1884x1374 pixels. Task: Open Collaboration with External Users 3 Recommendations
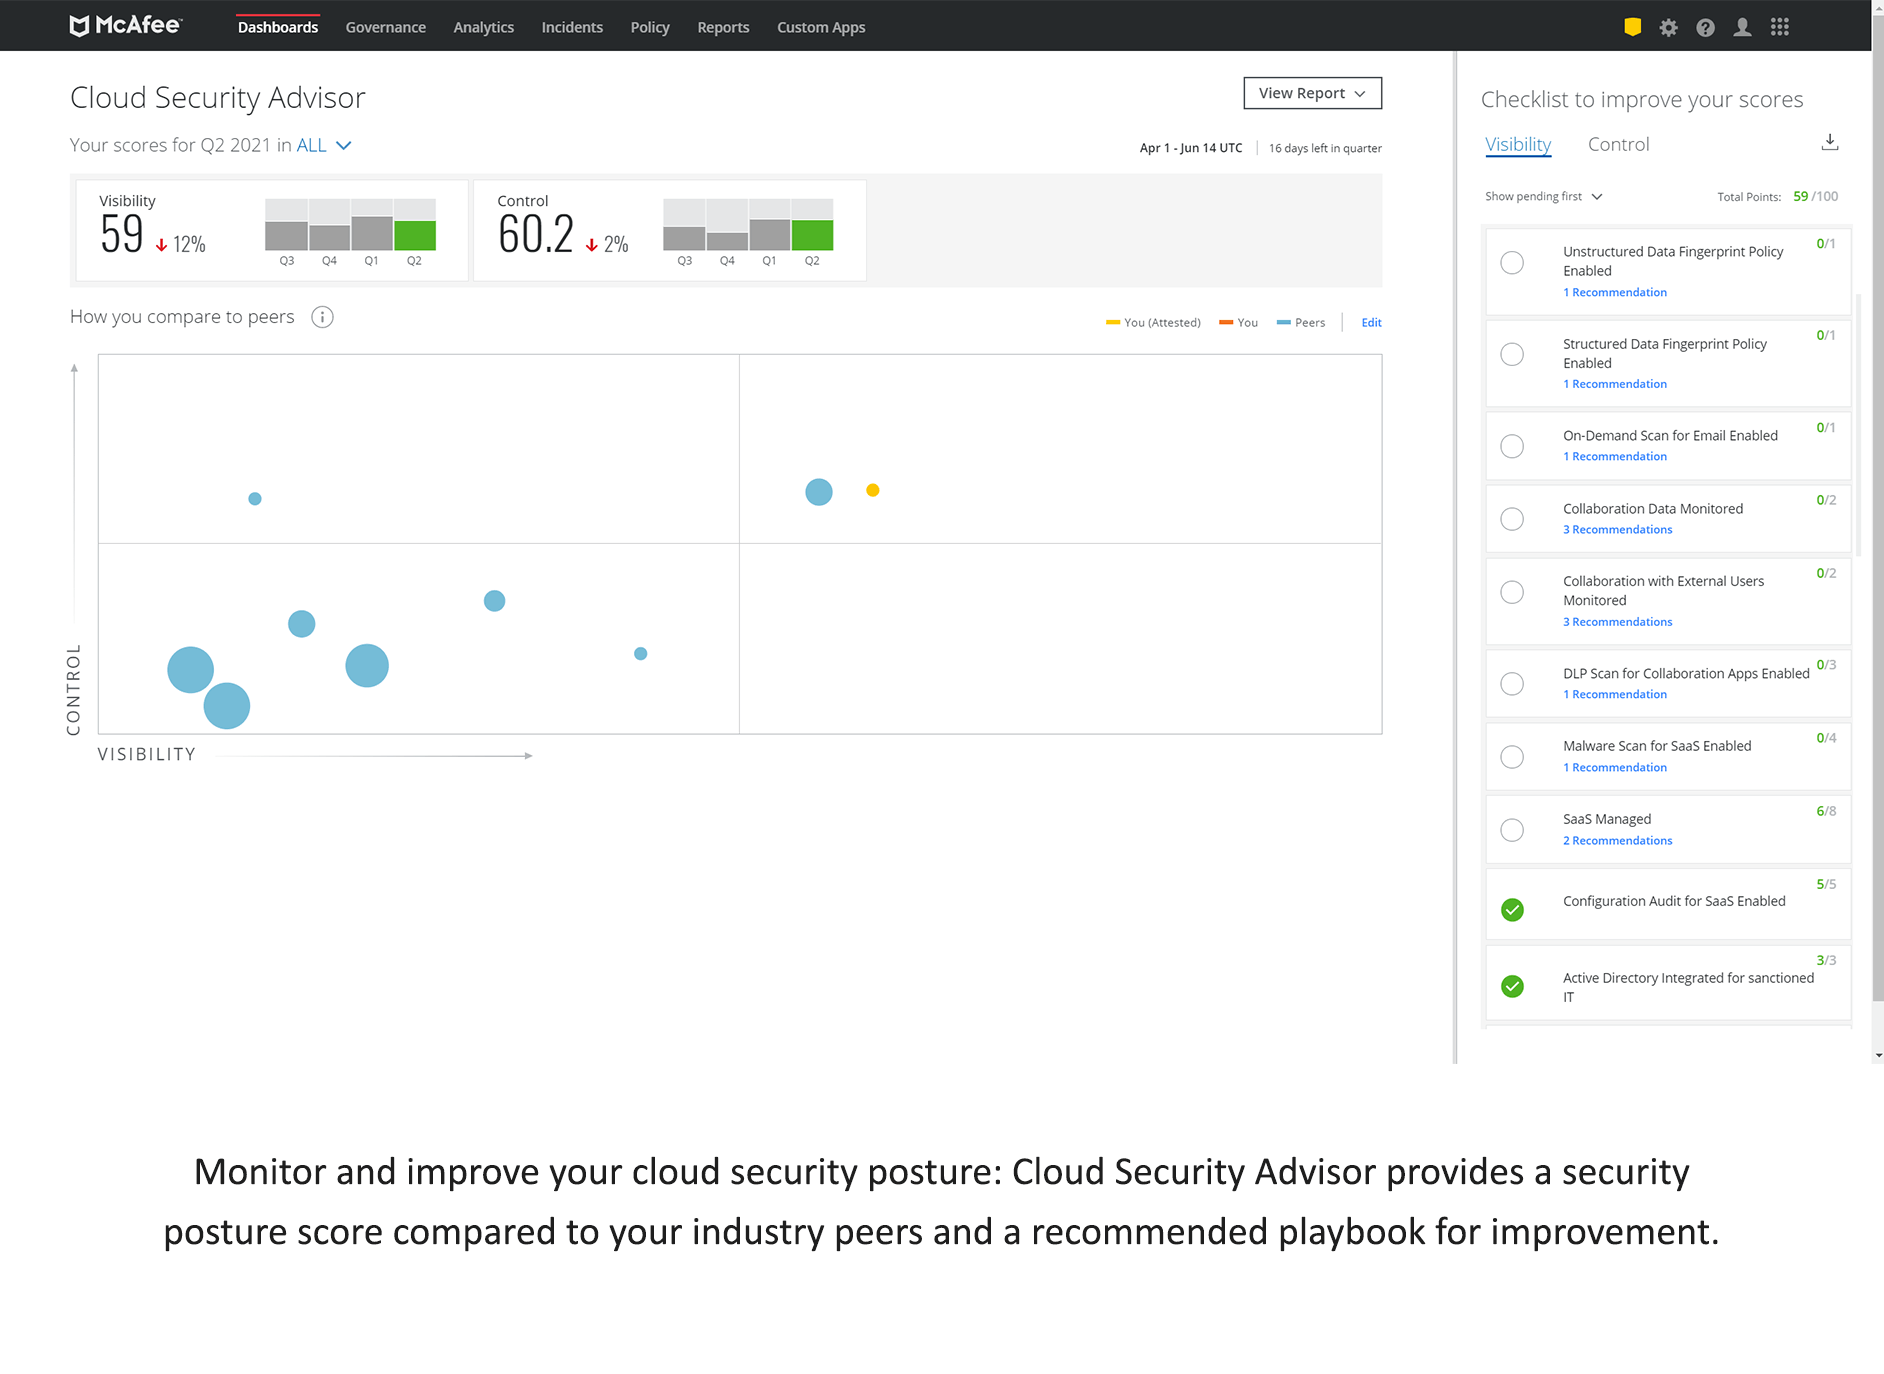point(1617,622)
